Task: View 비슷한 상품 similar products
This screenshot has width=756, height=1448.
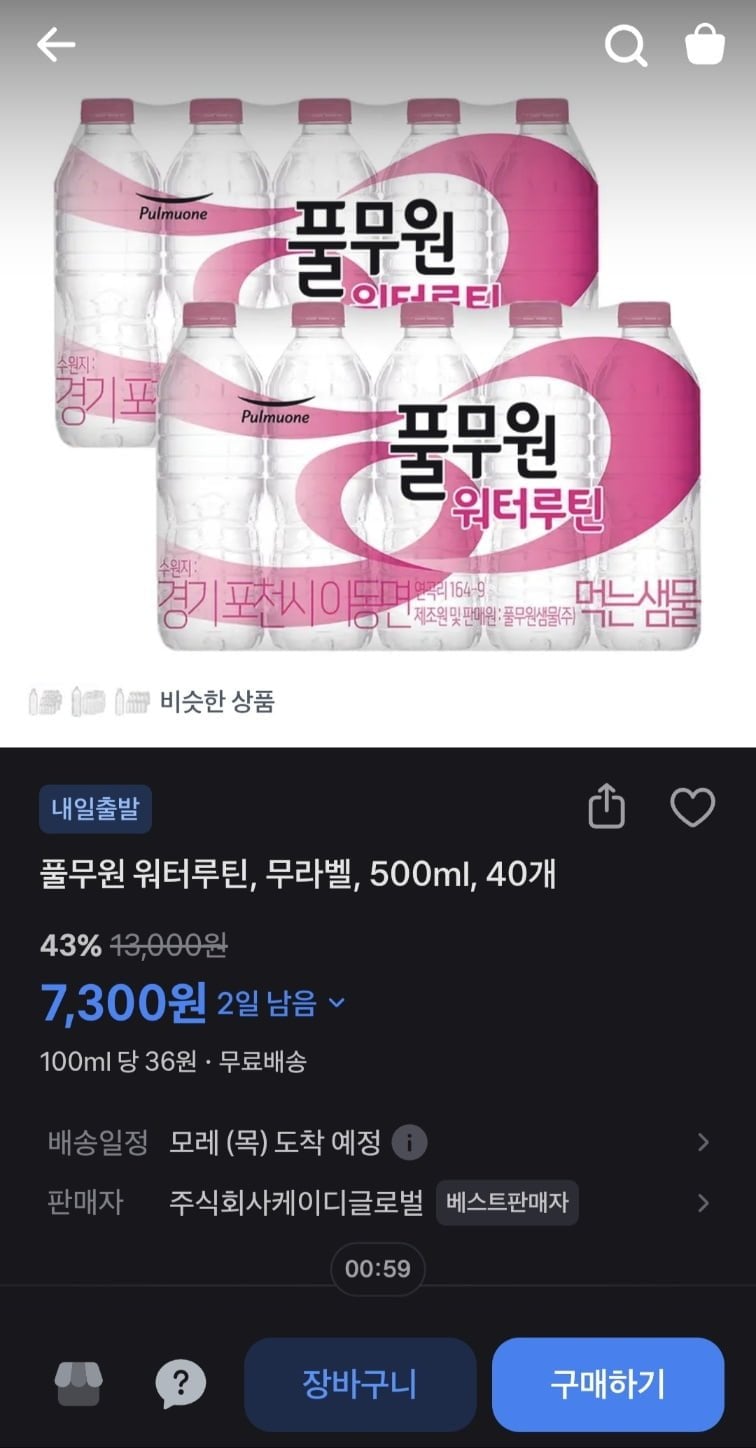Action: click(217, 702)
